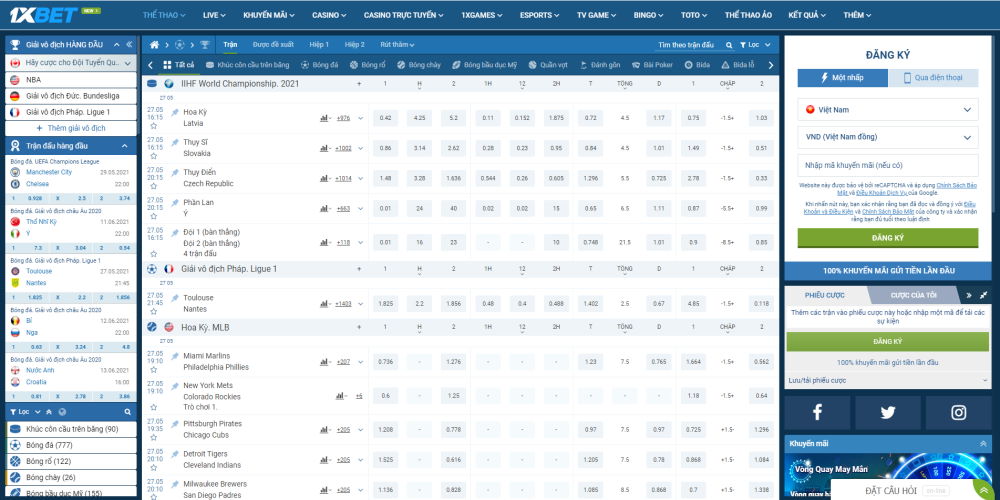Viewport: 1000px width, 500px height.
Task: Open the PHIẾU CƯỢC tab
Action: 824,295
